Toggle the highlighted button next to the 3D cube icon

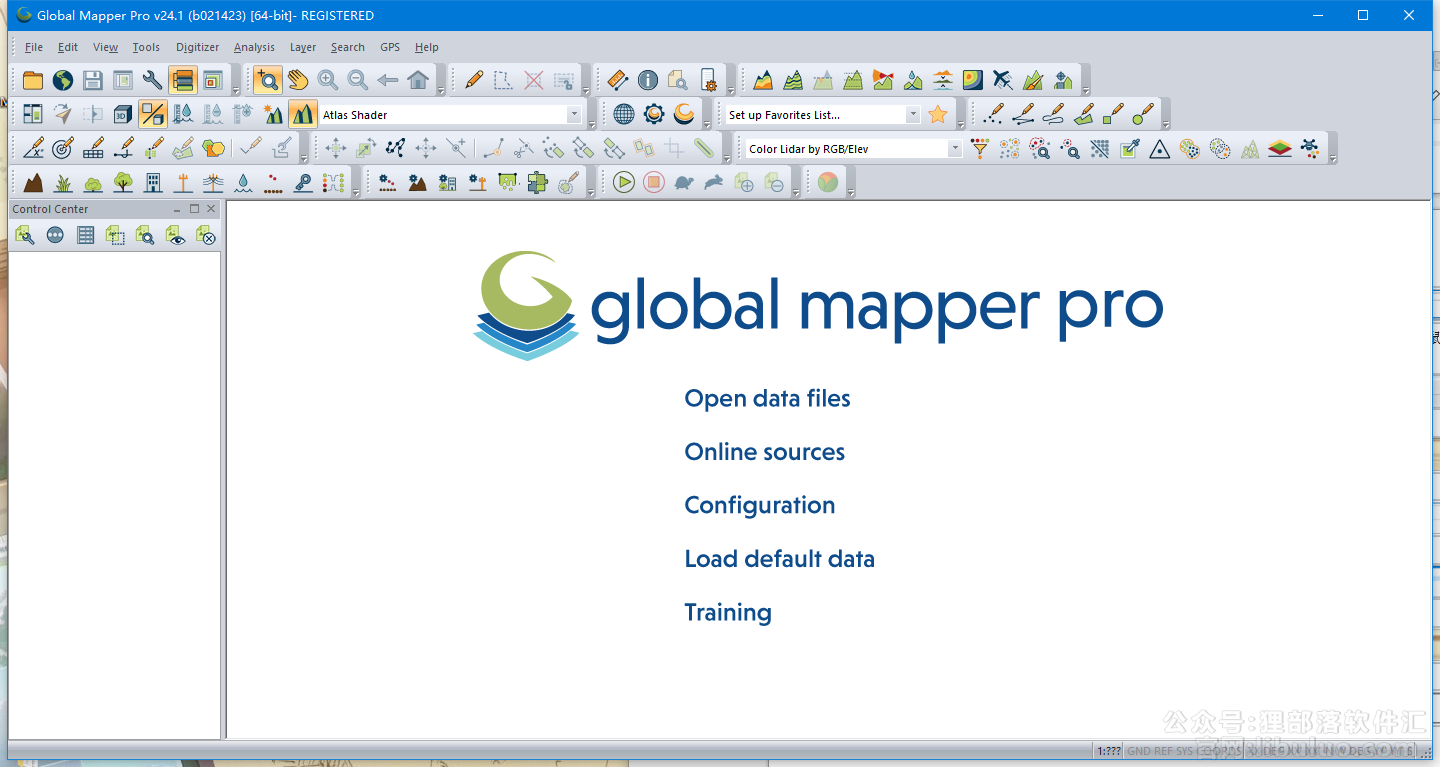click(x=153, y=115)
